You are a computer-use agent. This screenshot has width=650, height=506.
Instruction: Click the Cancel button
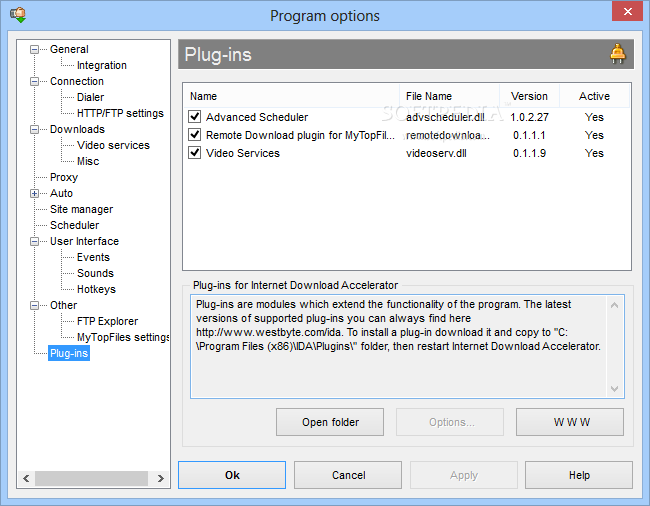348,475
